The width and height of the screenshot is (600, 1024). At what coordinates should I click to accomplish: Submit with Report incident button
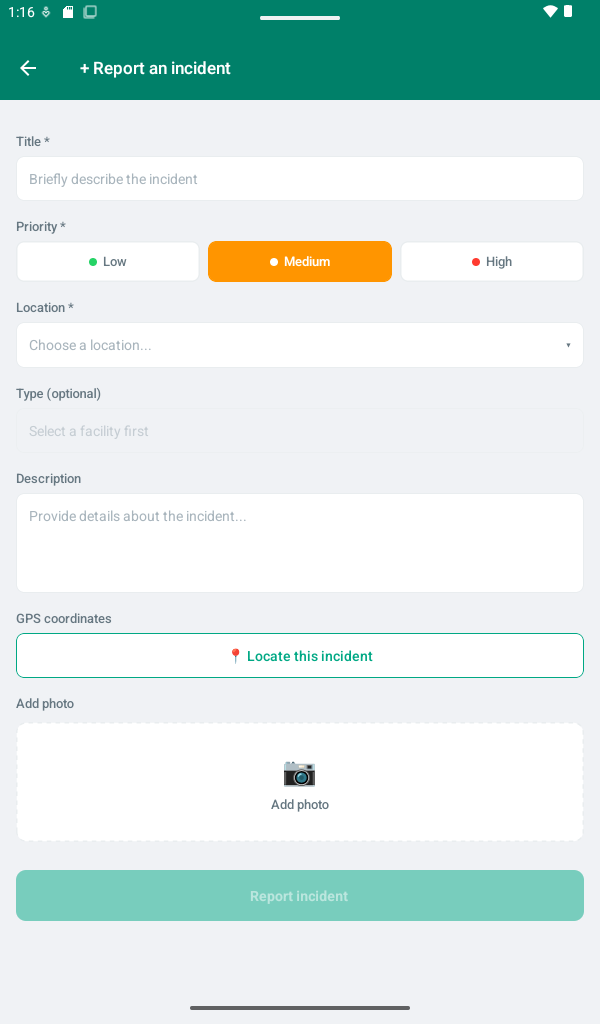tap(300, 895)
